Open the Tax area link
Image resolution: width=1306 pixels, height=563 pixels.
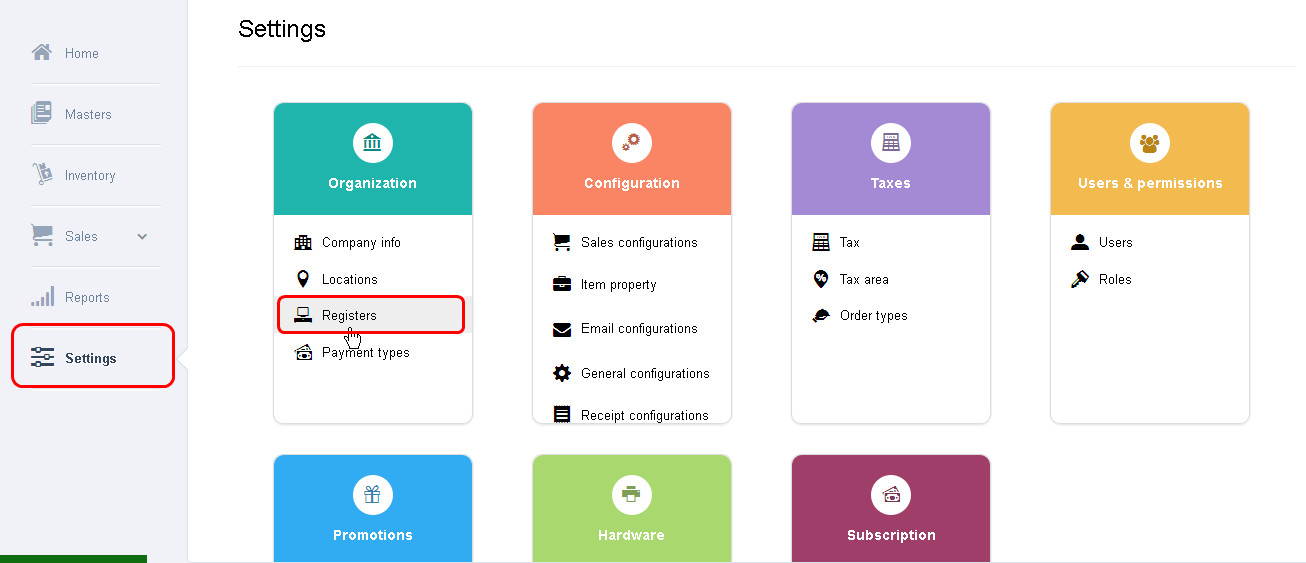click(864, 280)
